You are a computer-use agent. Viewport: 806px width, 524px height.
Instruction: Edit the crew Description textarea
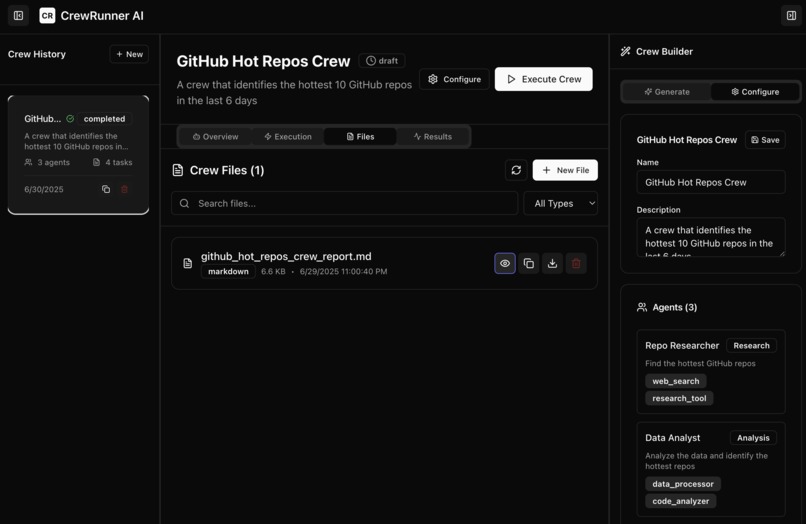(x=711, y=237)
